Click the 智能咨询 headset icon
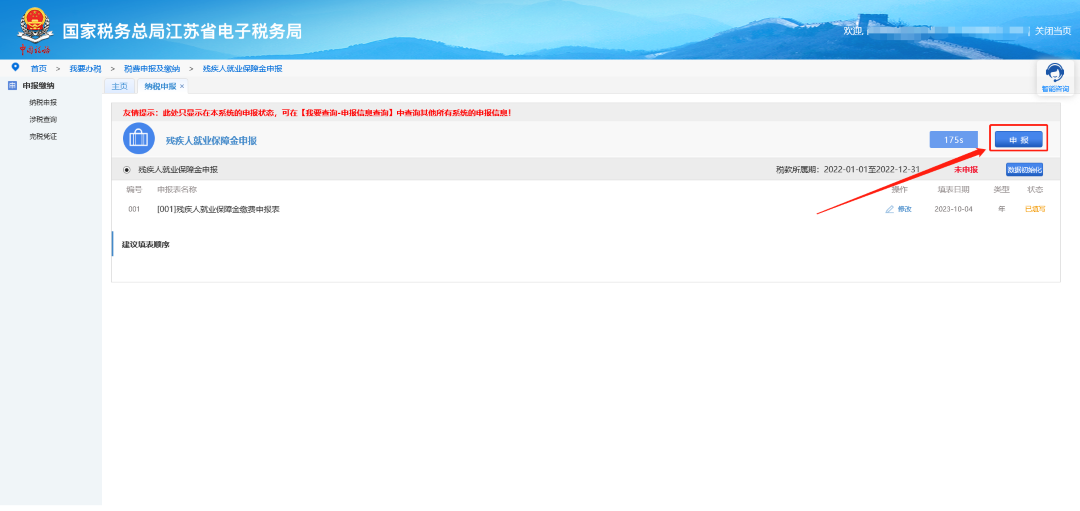1080x511 pixels. click(x=1054, y=74)
